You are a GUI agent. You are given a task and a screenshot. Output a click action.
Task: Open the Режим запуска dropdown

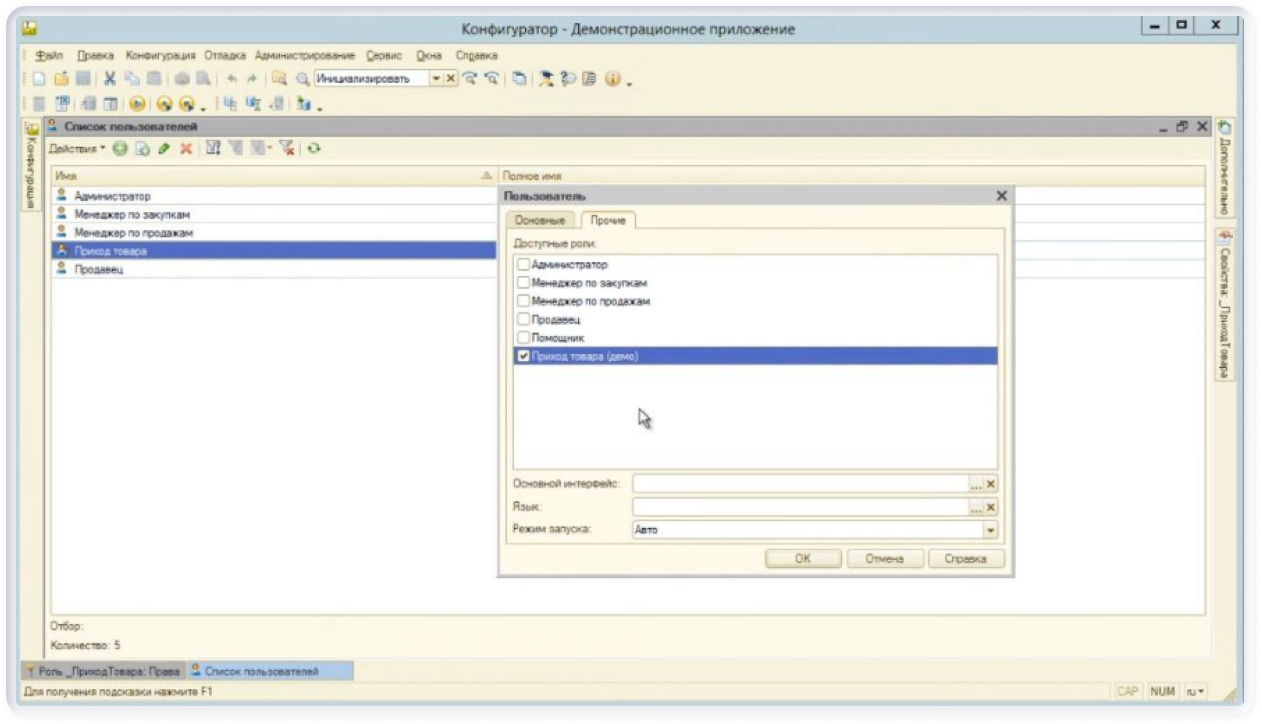point(990,530)
